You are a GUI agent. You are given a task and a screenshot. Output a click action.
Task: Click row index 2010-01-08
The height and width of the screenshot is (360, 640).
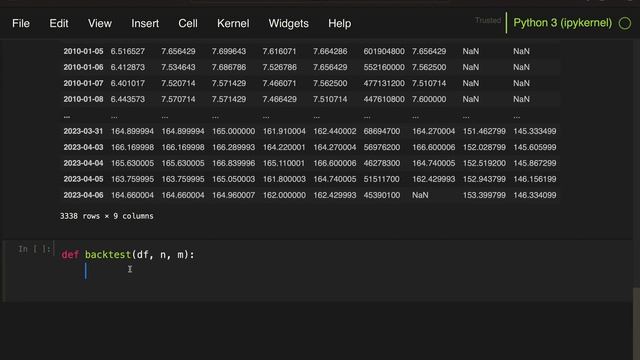click(x=83, y=99)
